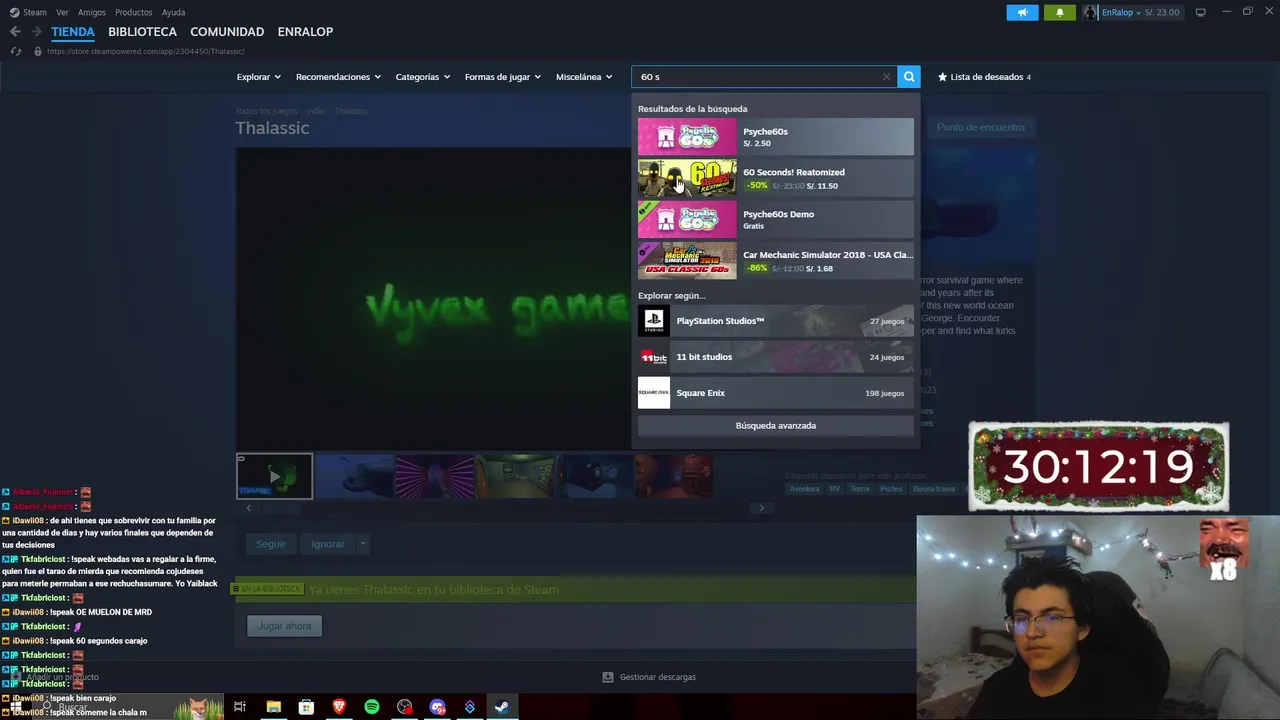Viewport: 1280px width, 720px height.
Task: Expand the Formas de jugar dropdown
Action: point(502,77)
